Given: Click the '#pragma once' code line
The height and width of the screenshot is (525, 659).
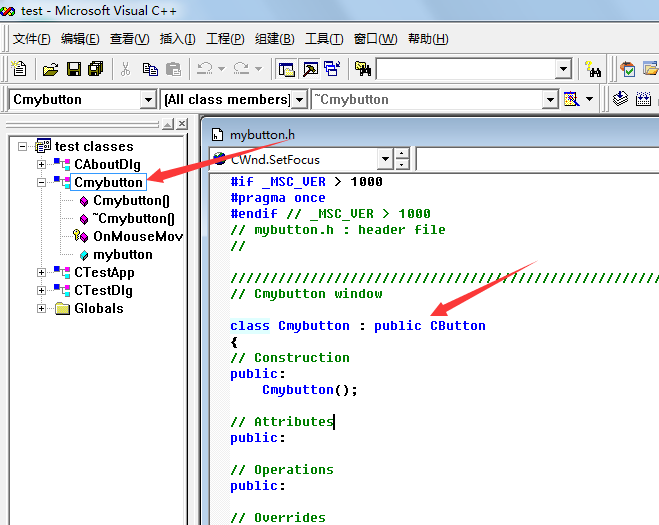Looking at the screenshot, I should click(278, 198).
